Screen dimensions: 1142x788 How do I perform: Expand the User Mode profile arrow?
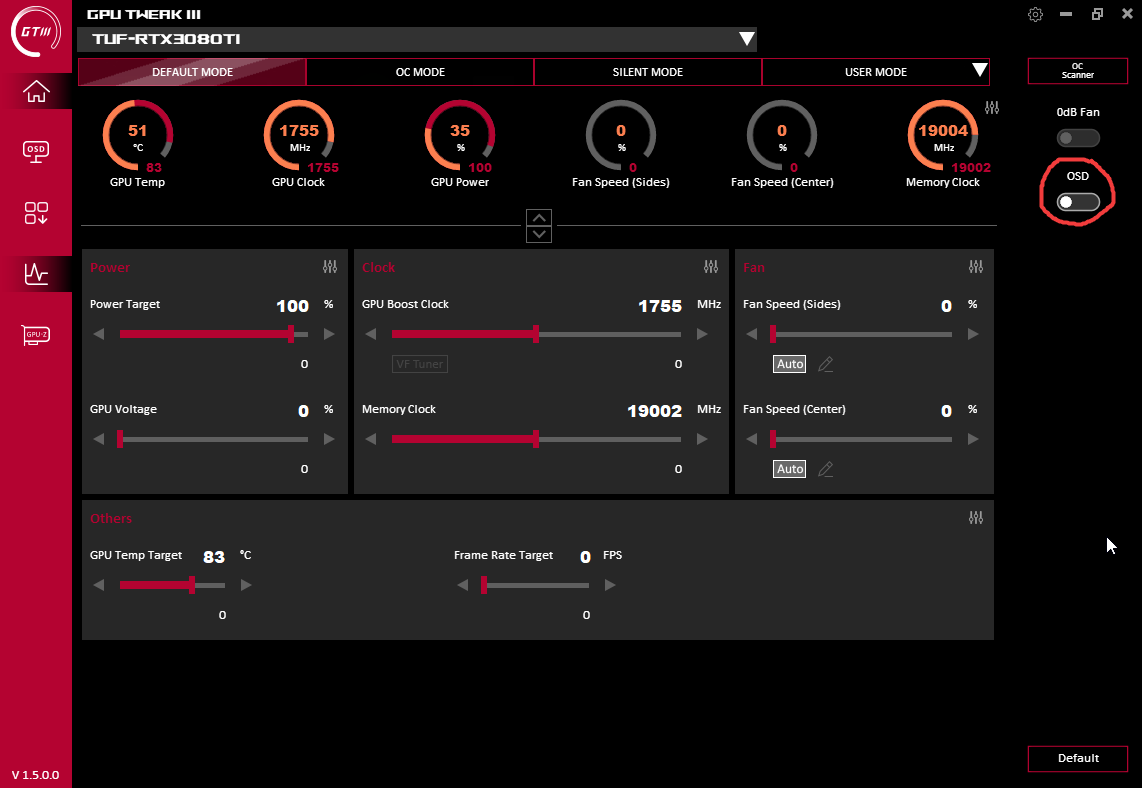[x=980, y=70]
